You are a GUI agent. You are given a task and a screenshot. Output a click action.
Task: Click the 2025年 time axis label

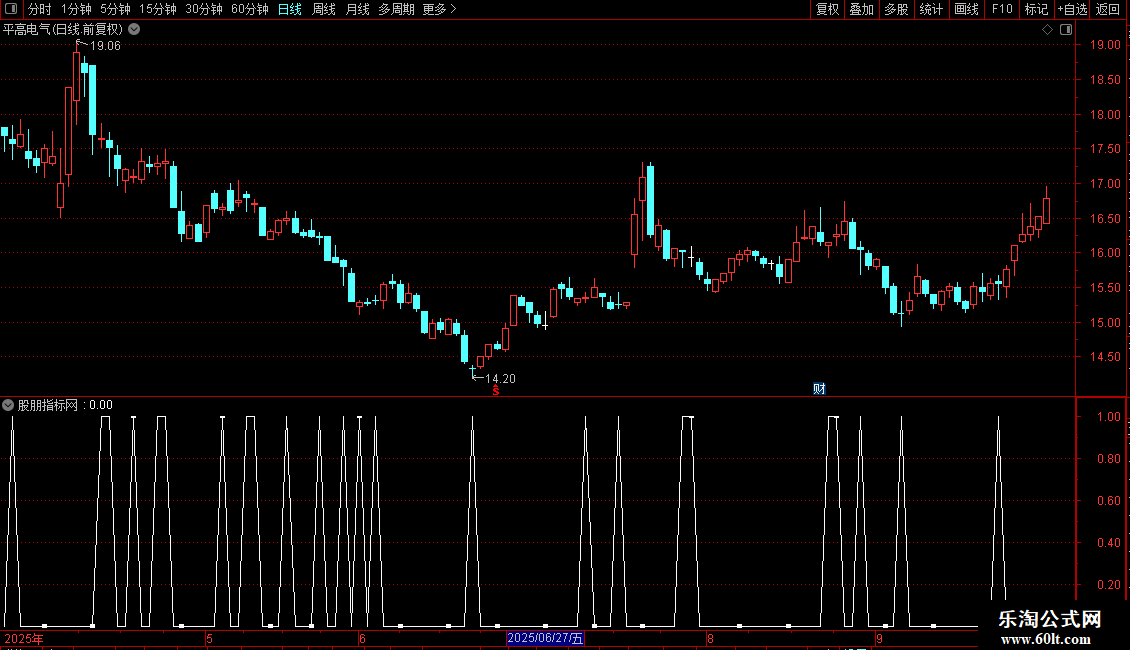pyautogui.click(x=24, y=638)
